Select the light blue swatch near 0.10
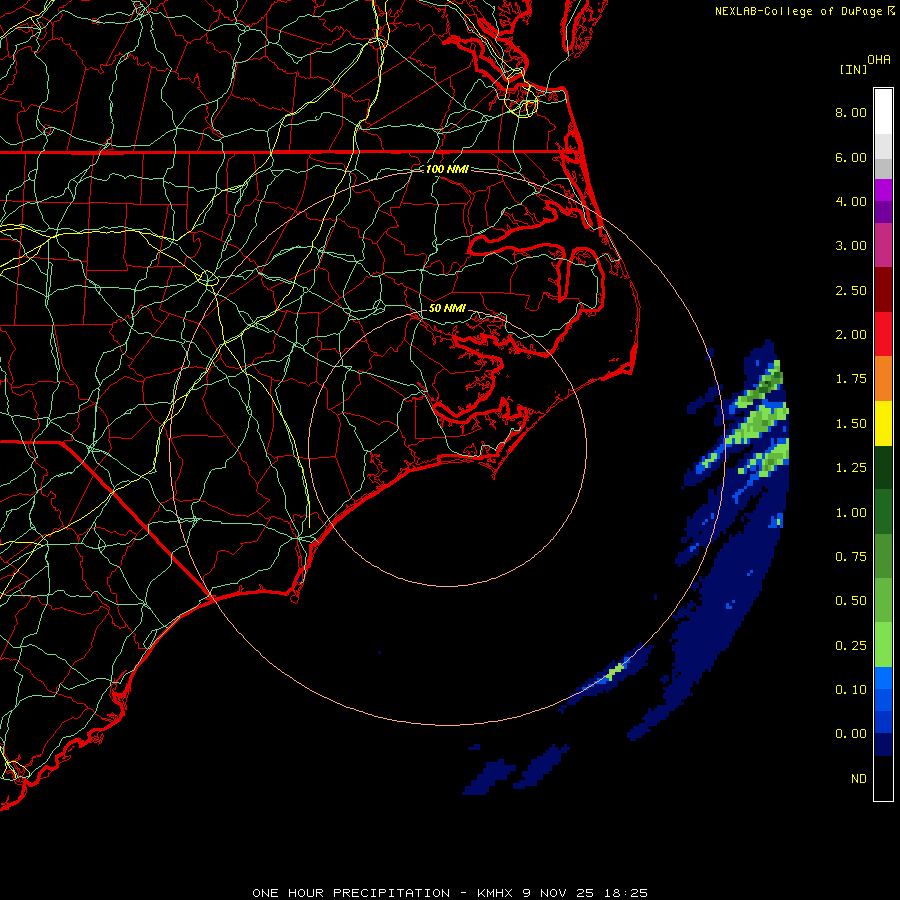The height and width of the screenshot is (900, 900). pyautogui.click(x=883, y=678)
